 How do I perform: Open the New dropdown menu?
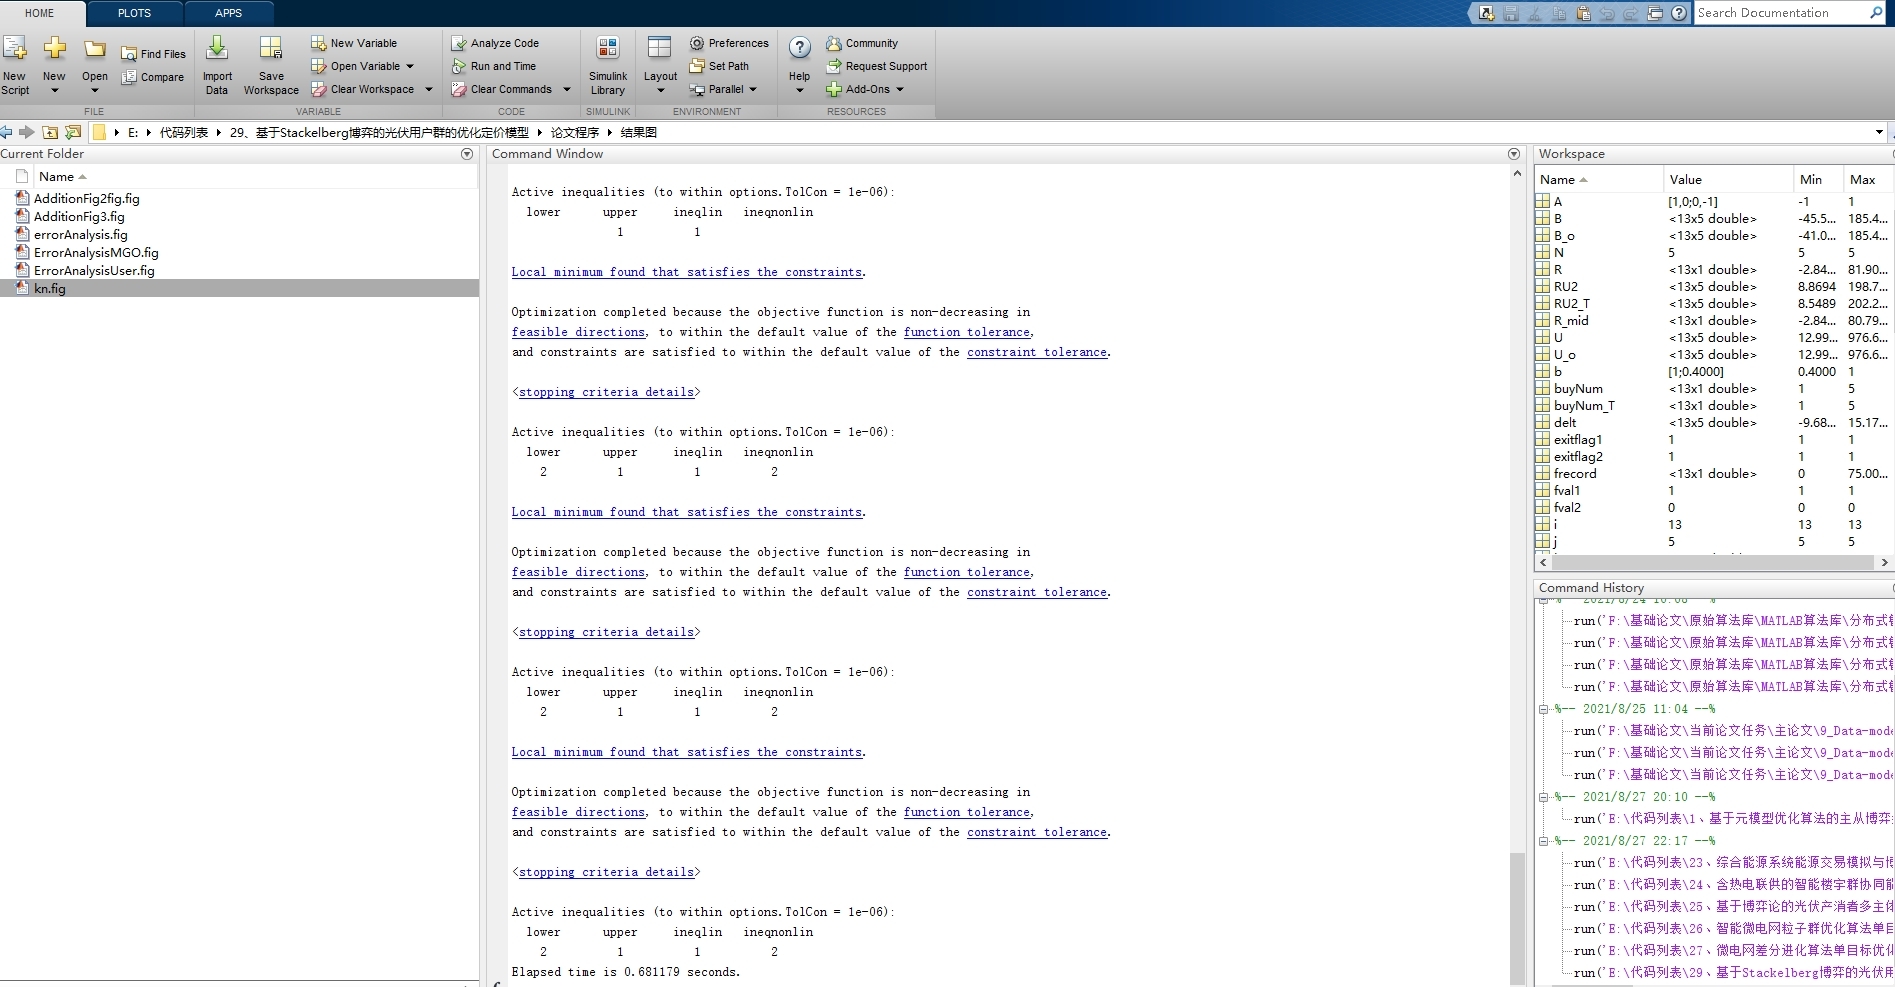tap(54, 91)
